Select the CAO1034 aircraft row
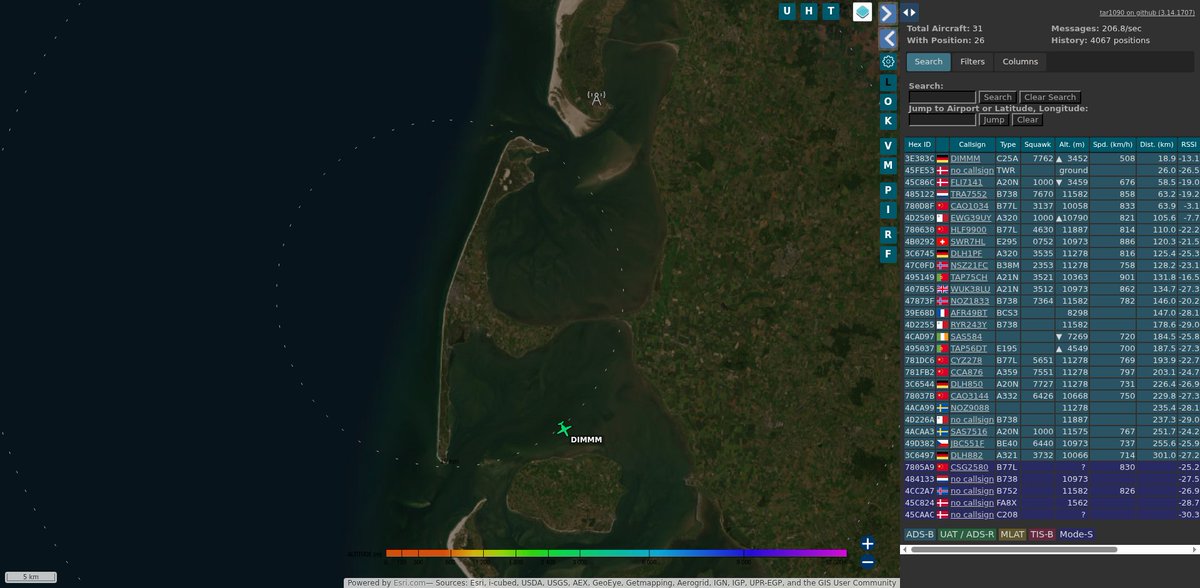Image resolution: width=1200 pixels, height=588 pixels. [x=1051, y=206]
